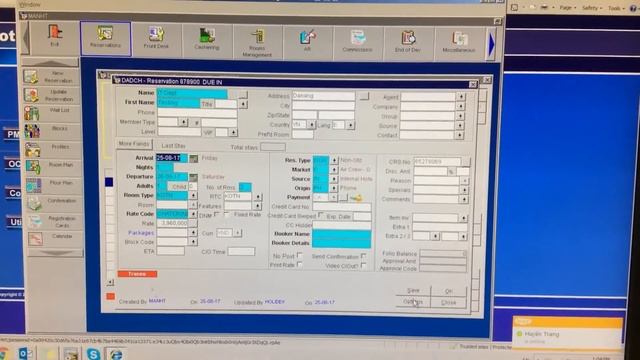Open Outlook from the Windows taskbar

pos(25,353)
